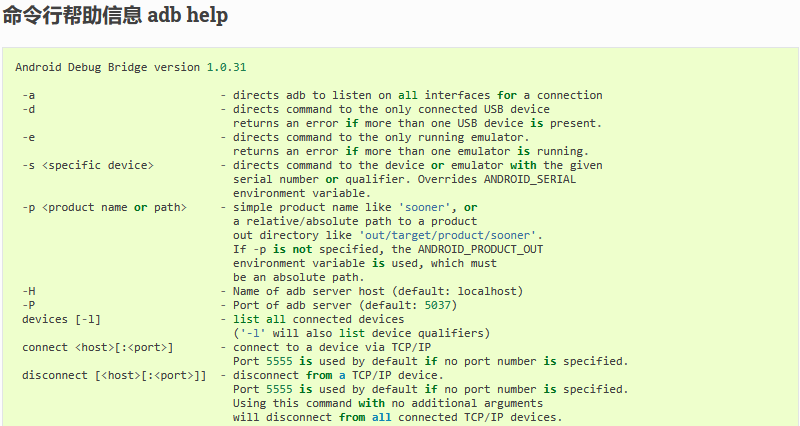Click 'serial number or qualifier. Overrides ANDROID_SERIAL' line

[405, 180]
